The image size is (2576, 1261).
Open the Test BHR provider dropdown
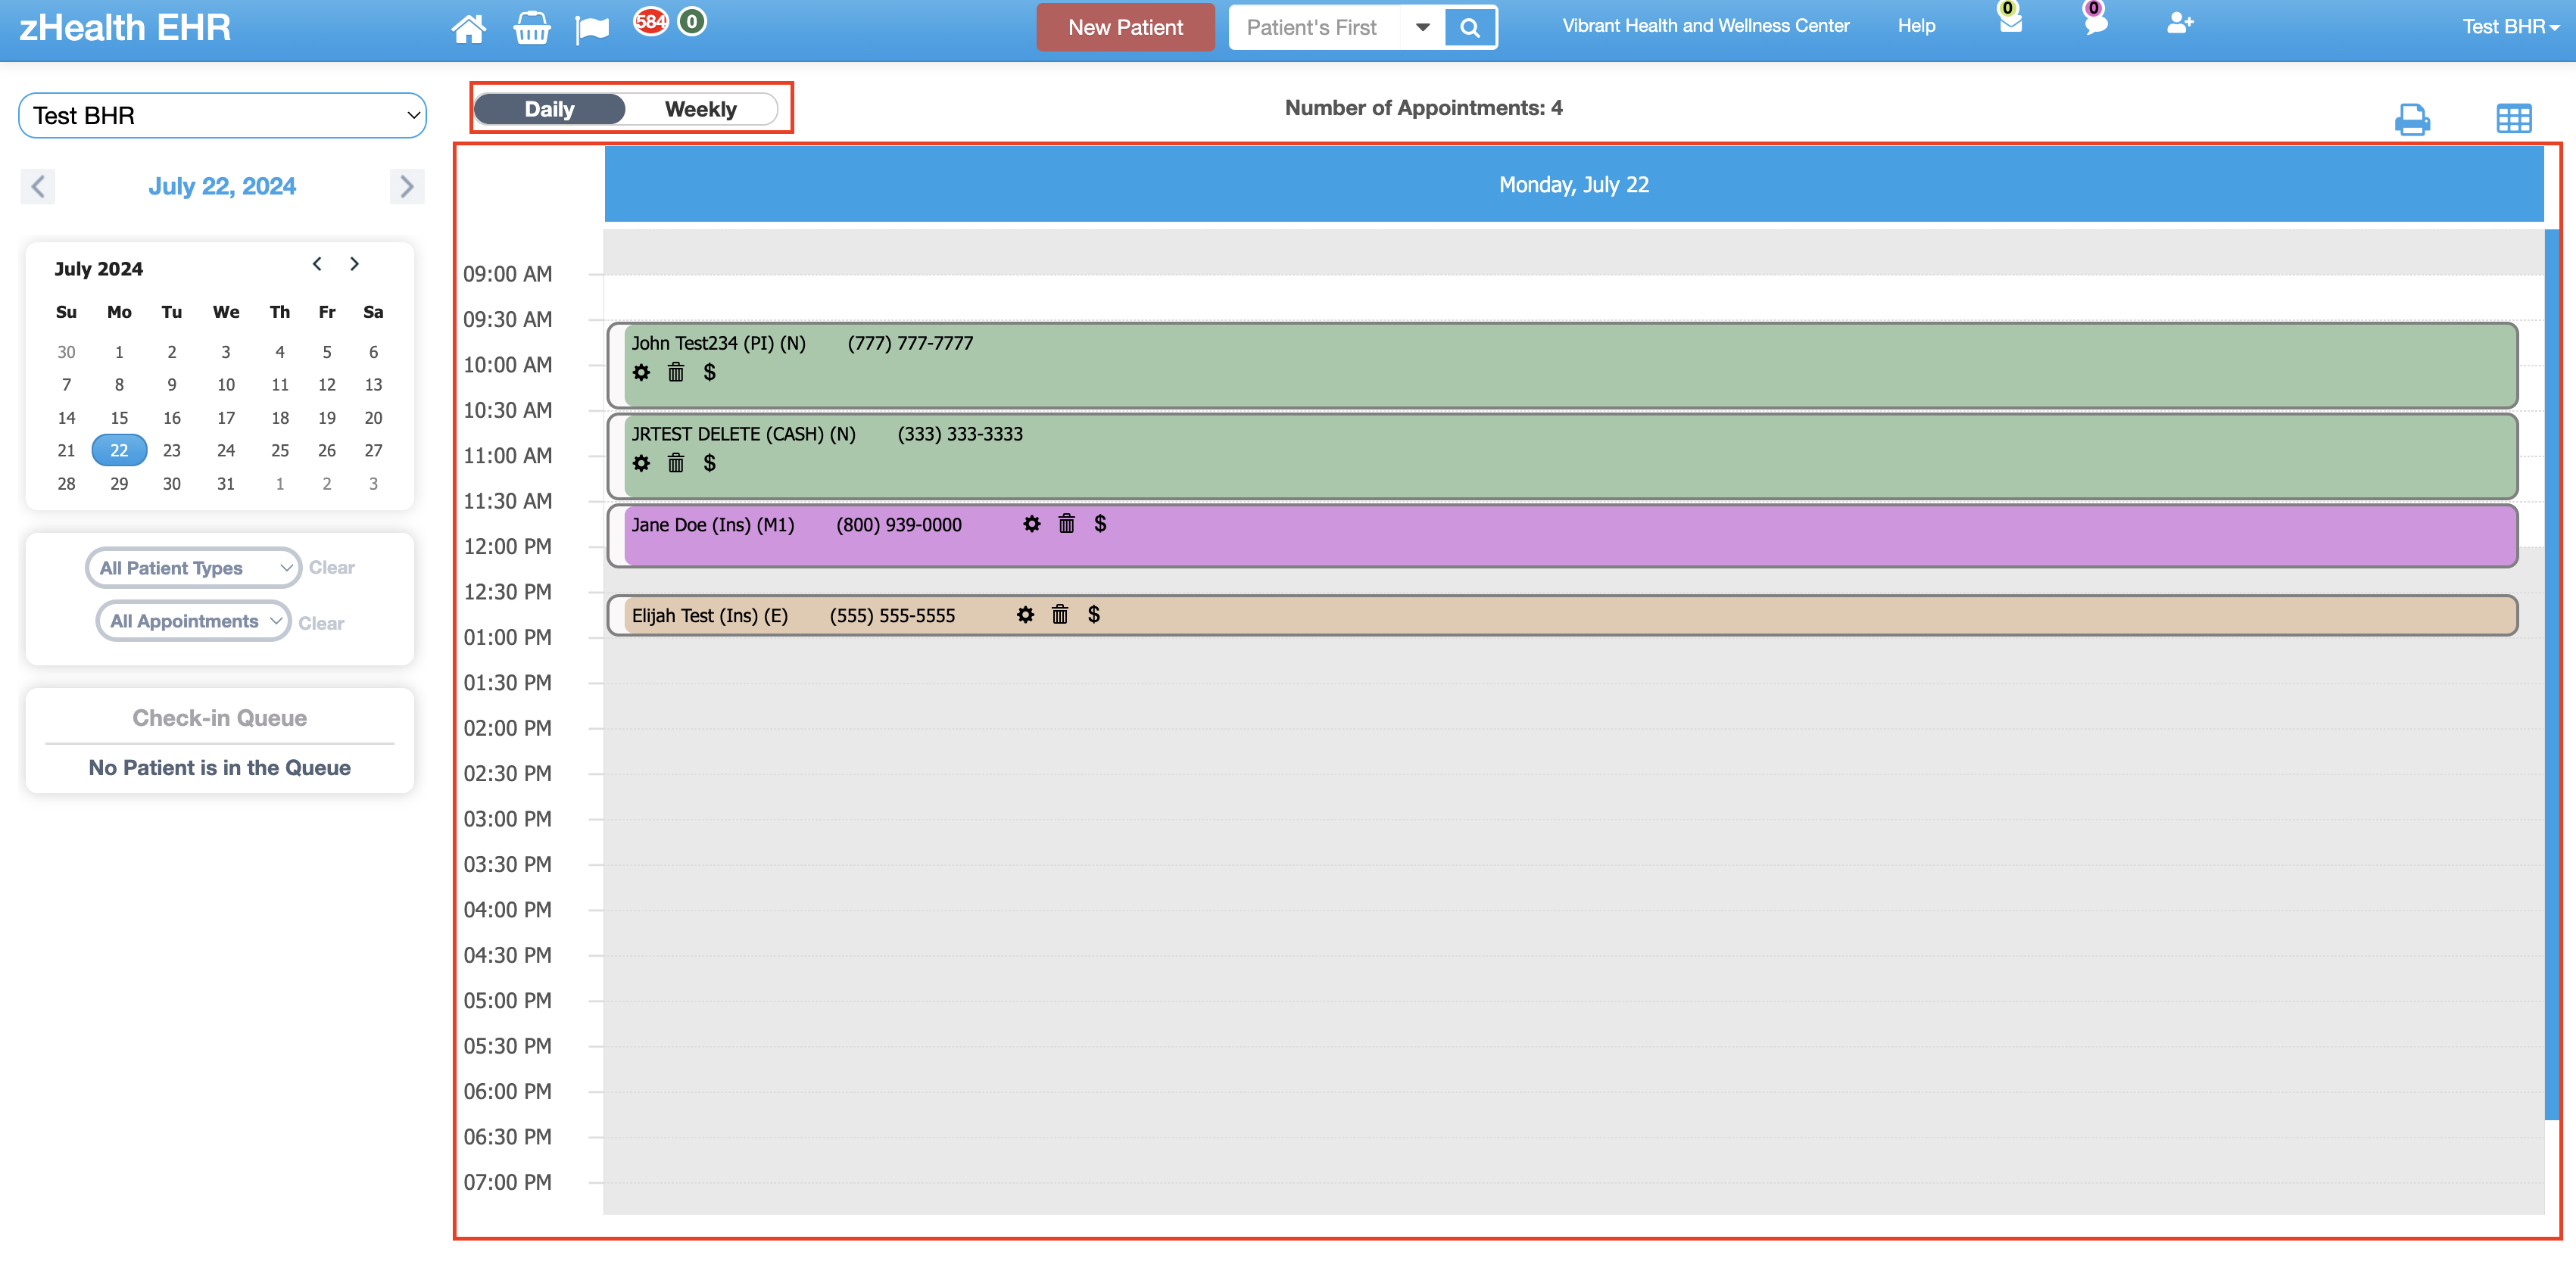pyautogui.click(x=222, y=116)
